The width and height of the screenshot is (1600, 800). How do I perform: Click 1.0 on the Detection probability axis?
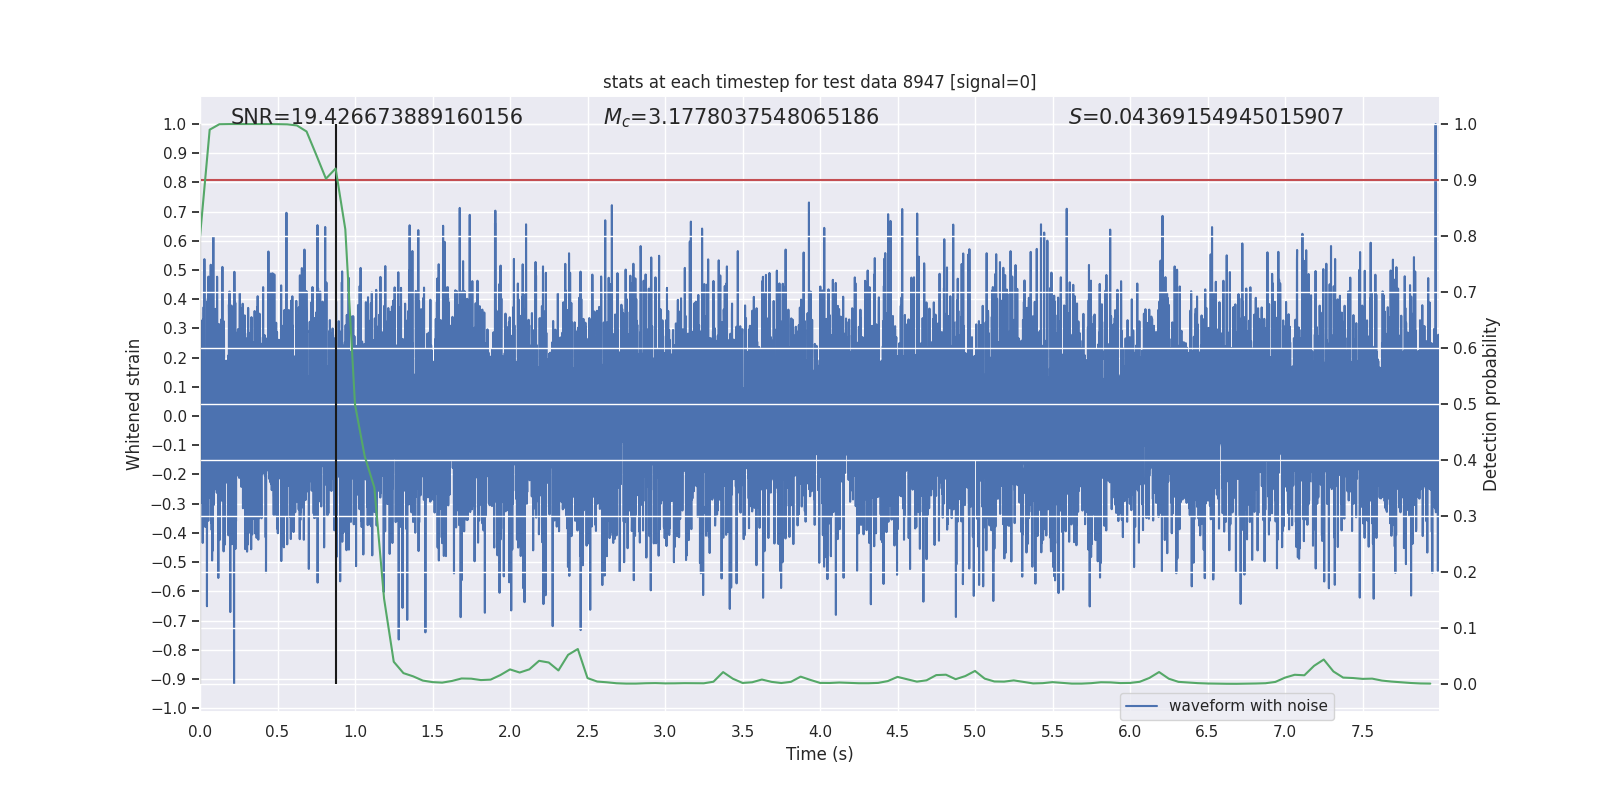1465,124
